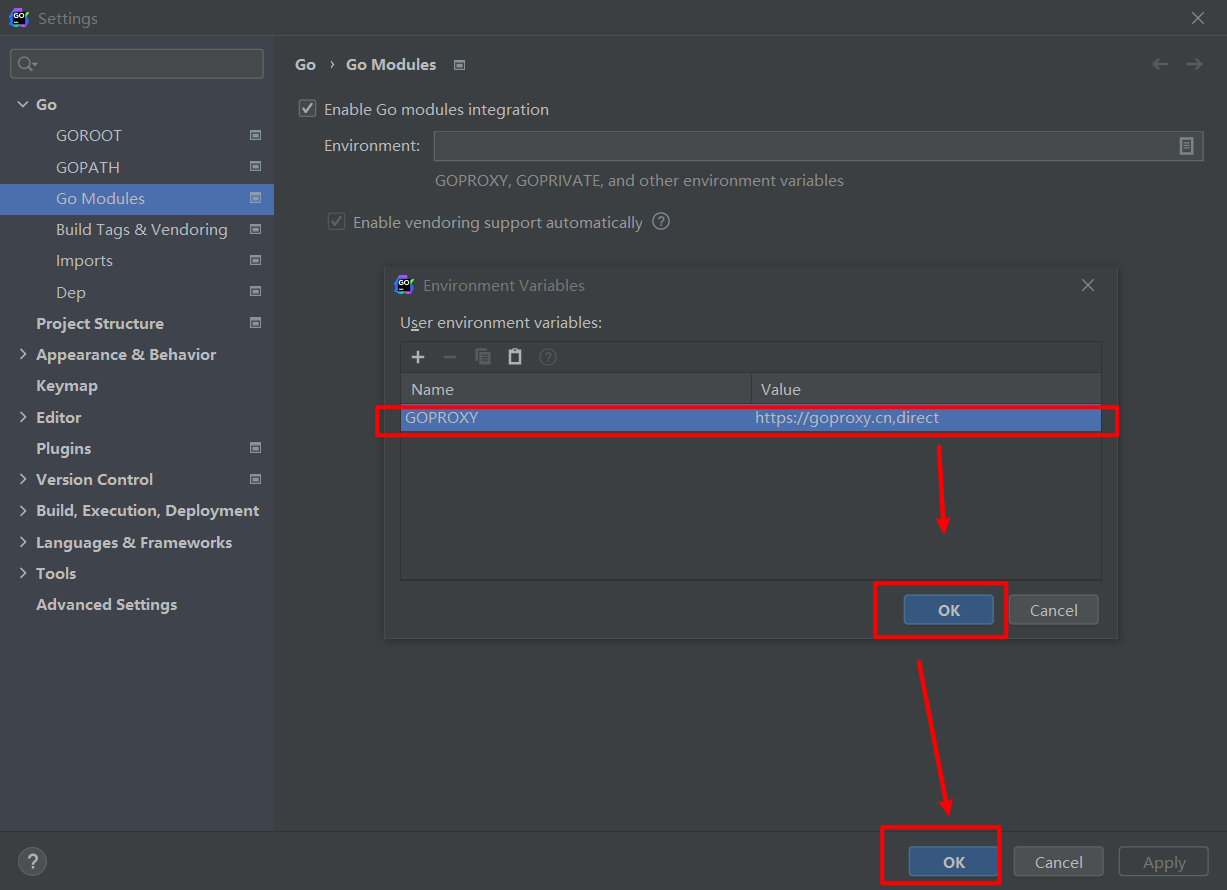Click the copy variables icon
The width and height of the screenshot is (1227, 890).
coord(483,357)
